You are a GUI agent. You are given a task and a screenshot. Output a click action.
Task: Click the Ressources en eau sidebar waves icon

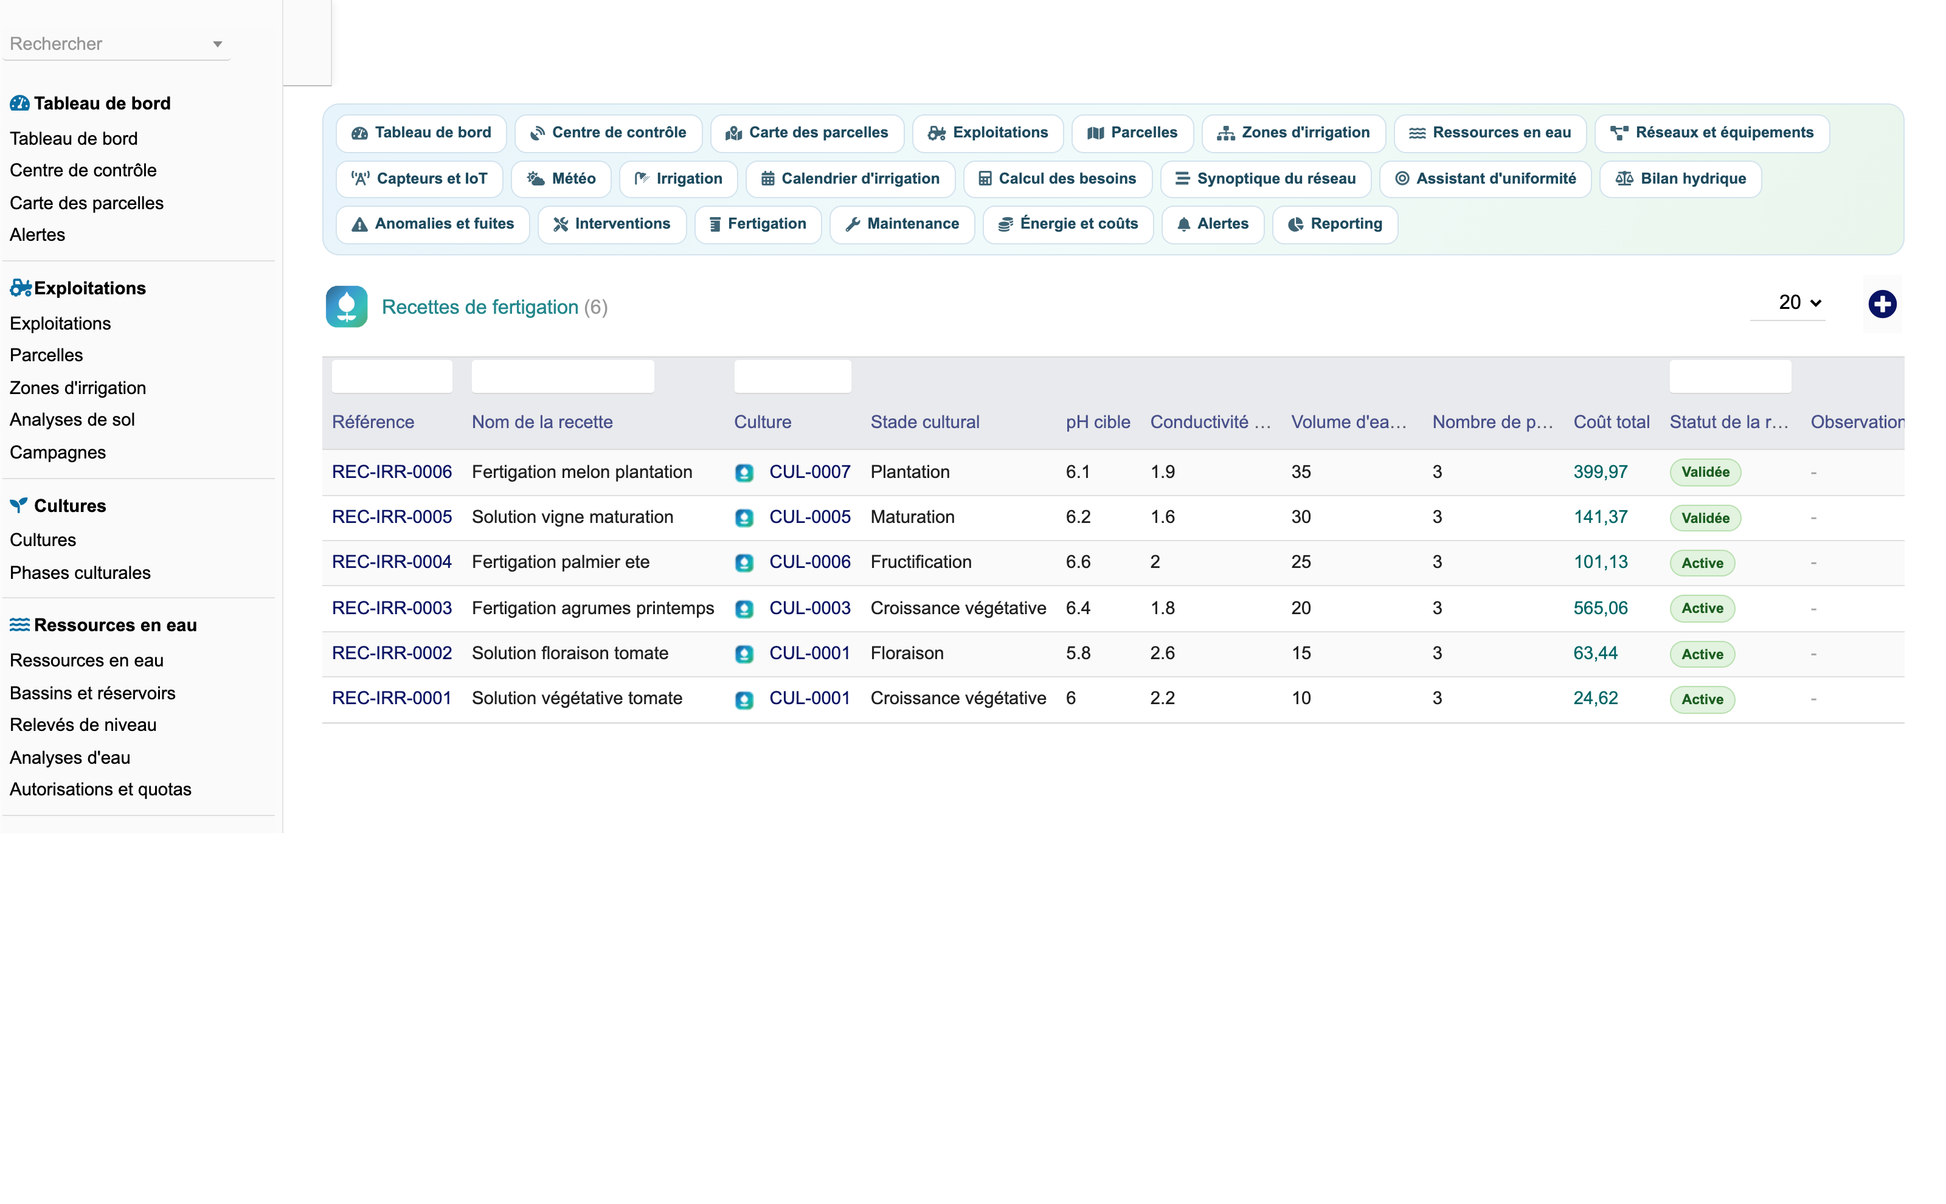(x=19, y=625)
